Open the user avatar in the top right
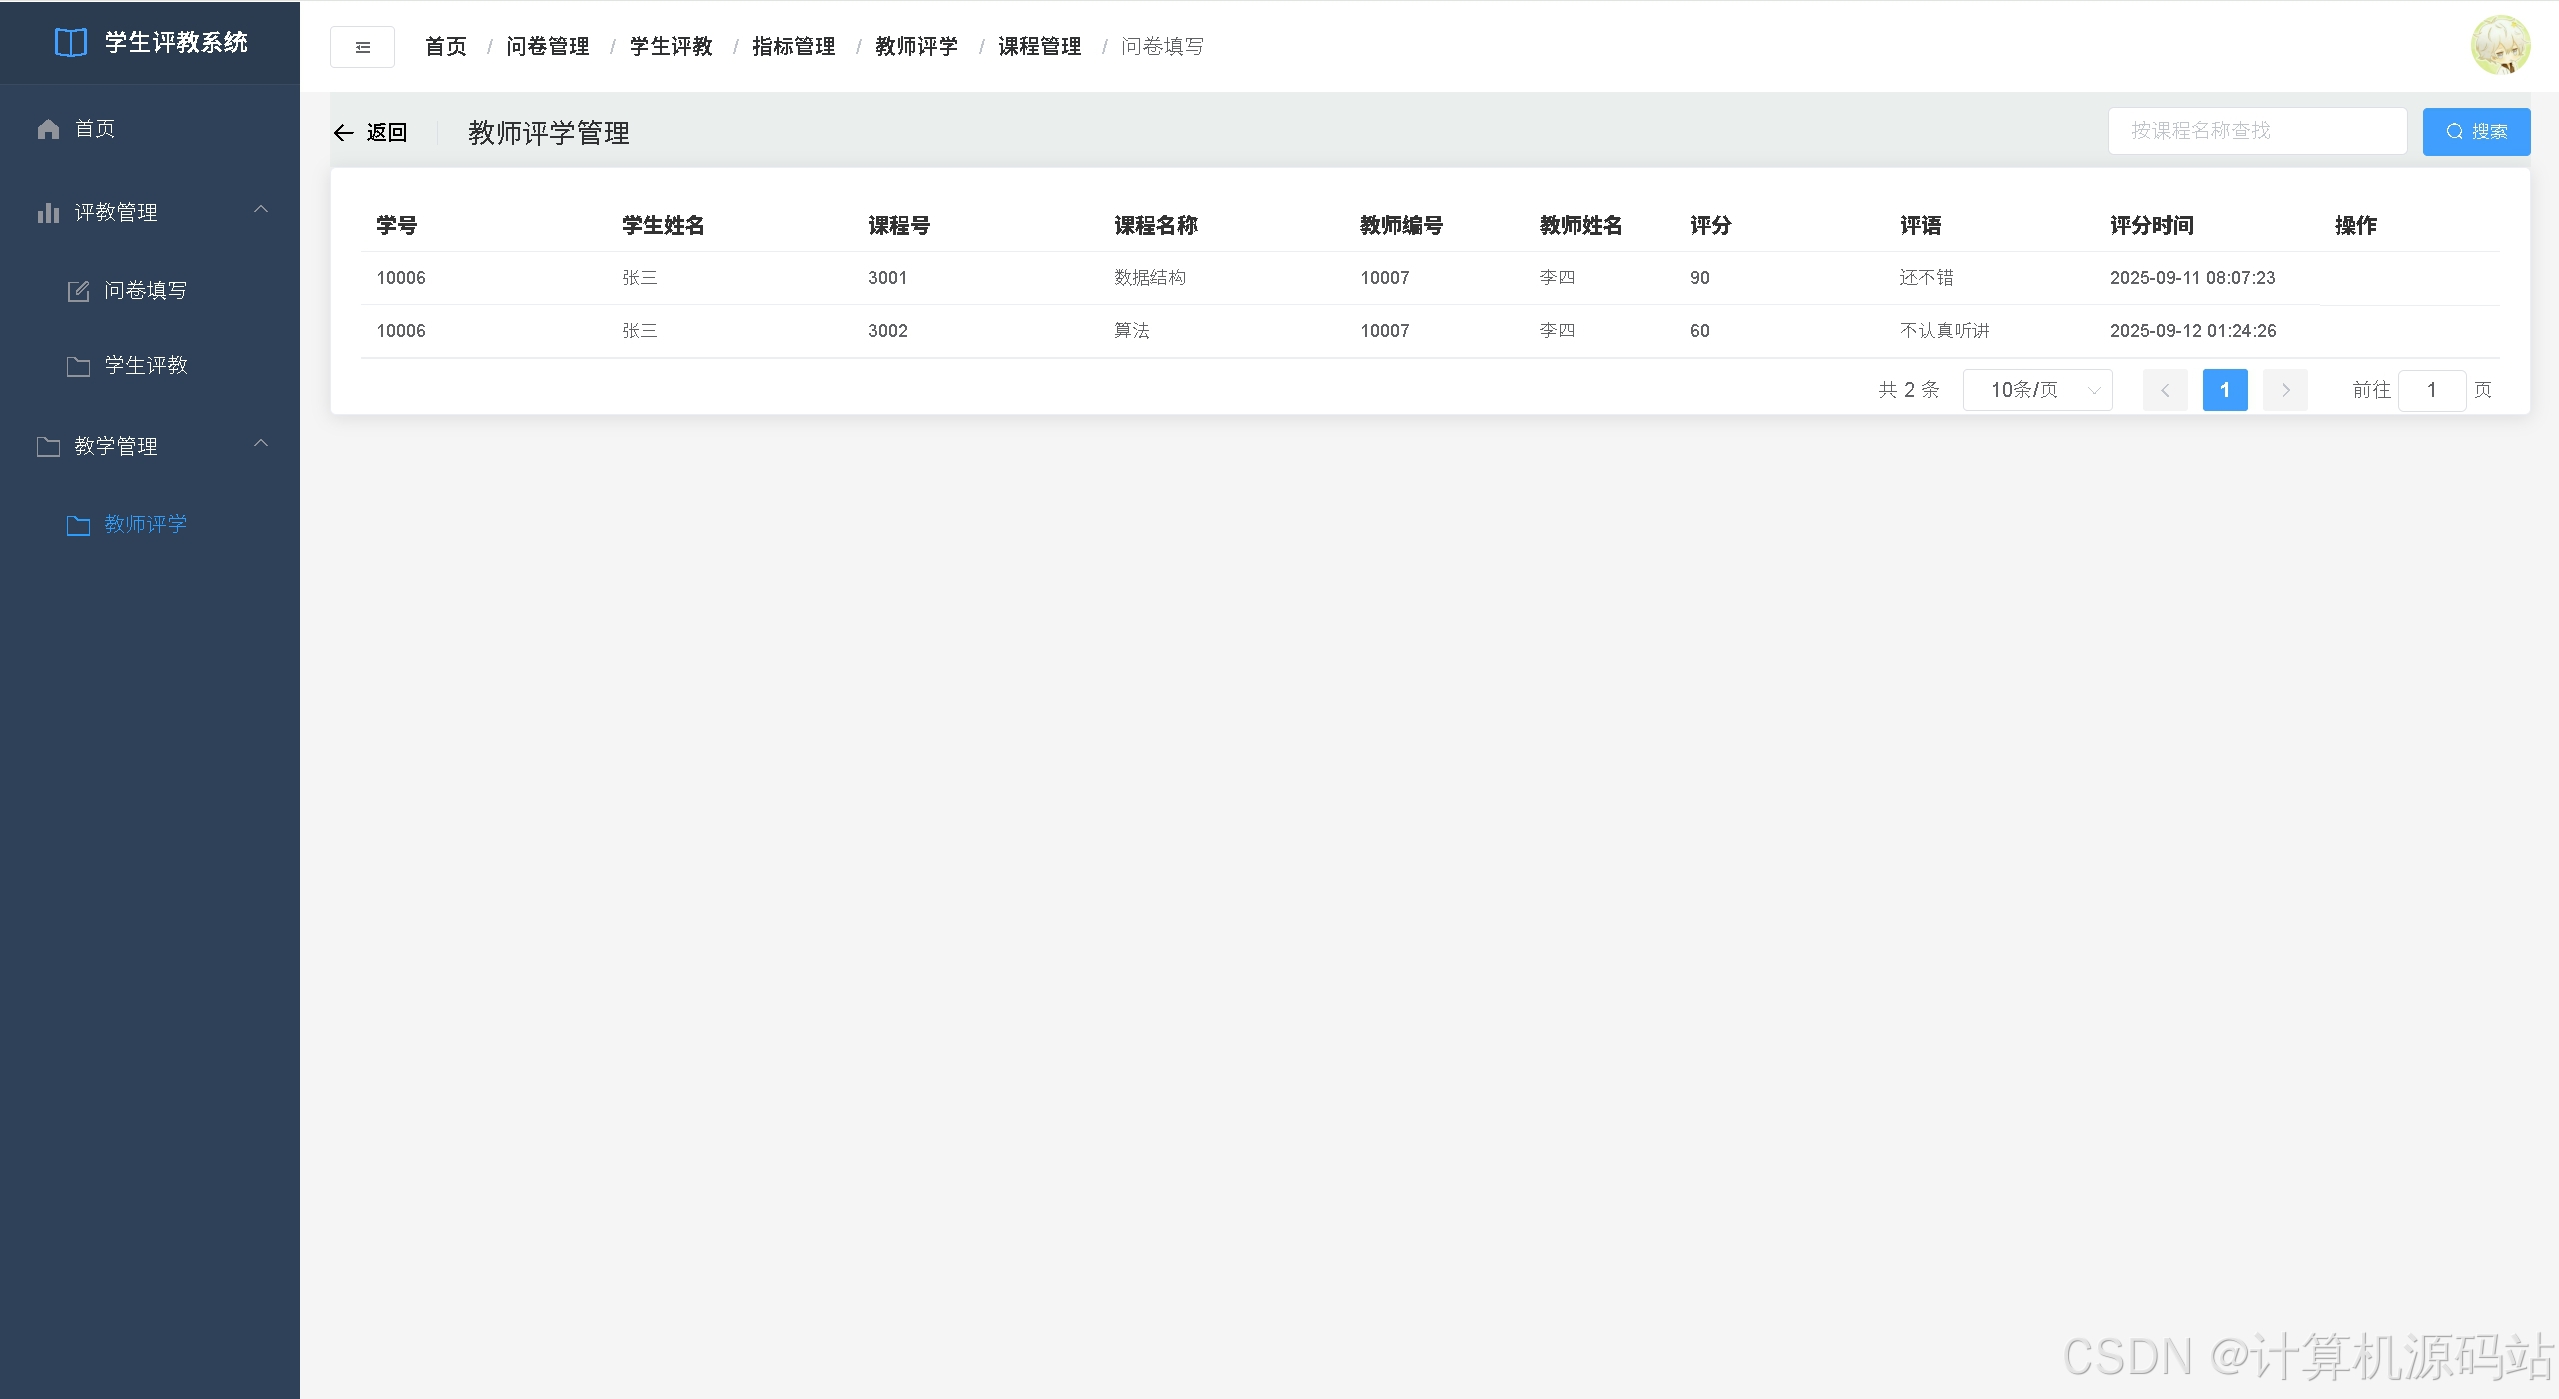Image resolution: width=2559 pixels, height=1399 pixels. (2500, 45)
